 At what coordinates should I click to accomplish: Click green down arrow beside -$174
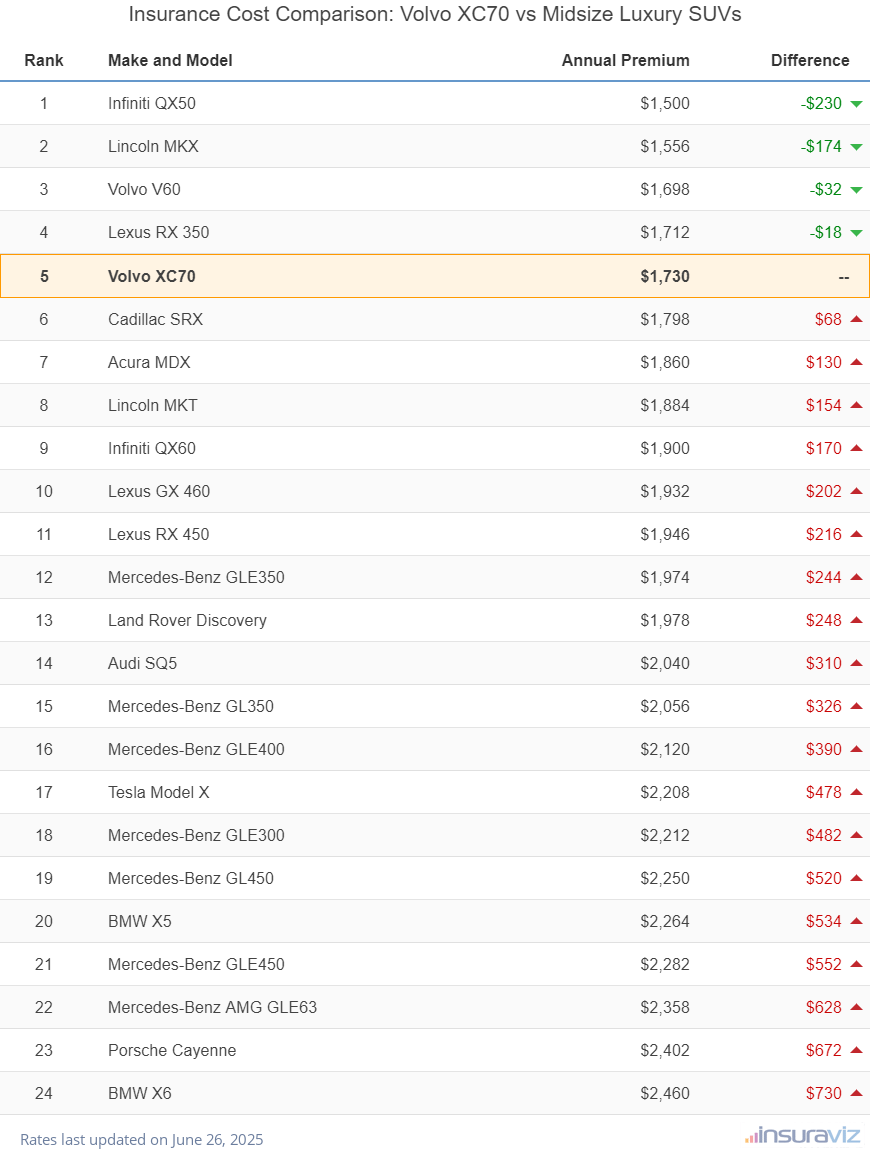[x=856, y=147]
